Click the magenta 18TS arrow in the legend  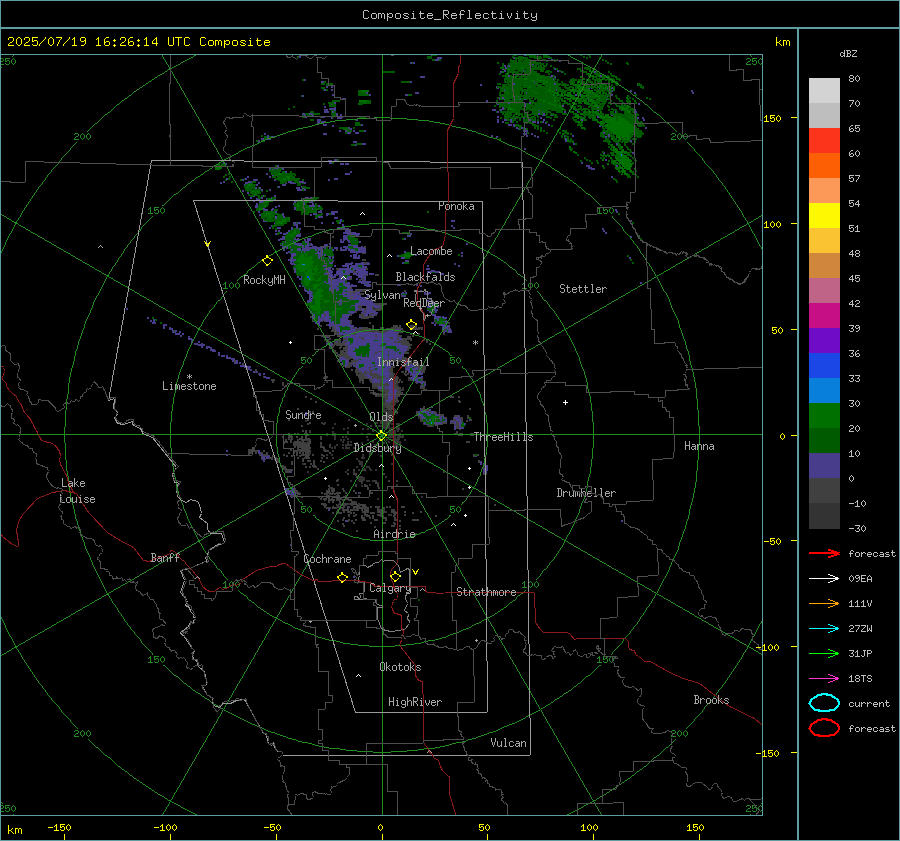tap(824, 679)
